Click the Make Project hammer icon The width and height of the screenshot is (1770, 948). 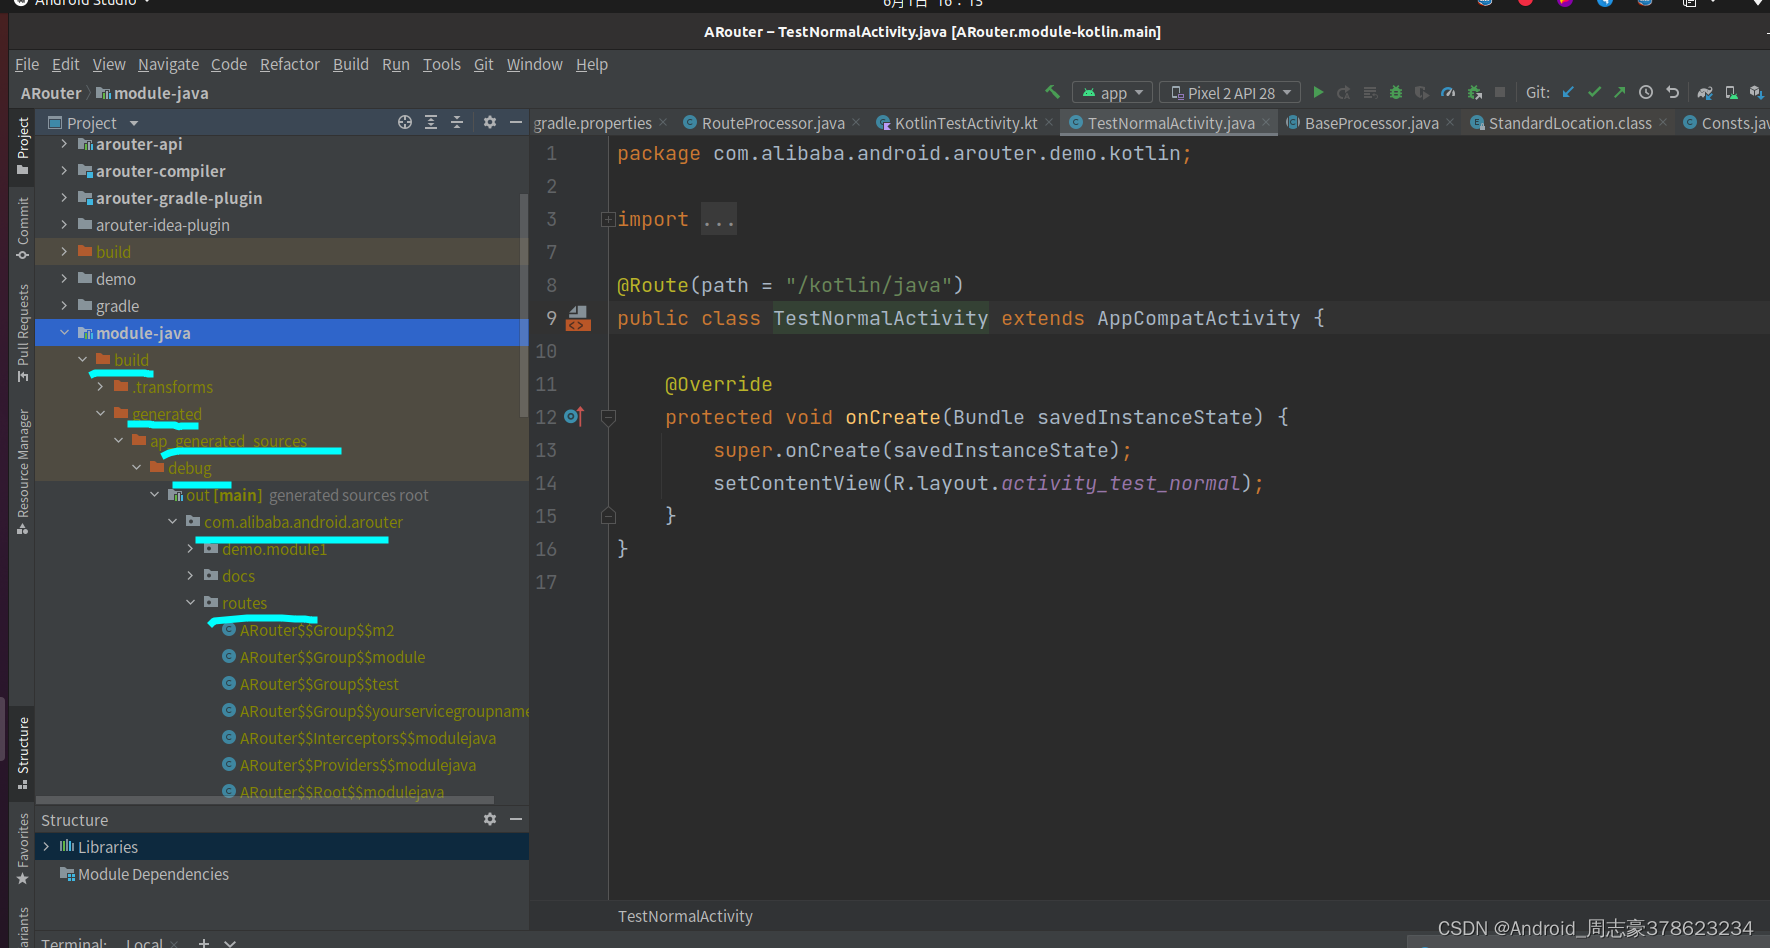point(1052,92)
